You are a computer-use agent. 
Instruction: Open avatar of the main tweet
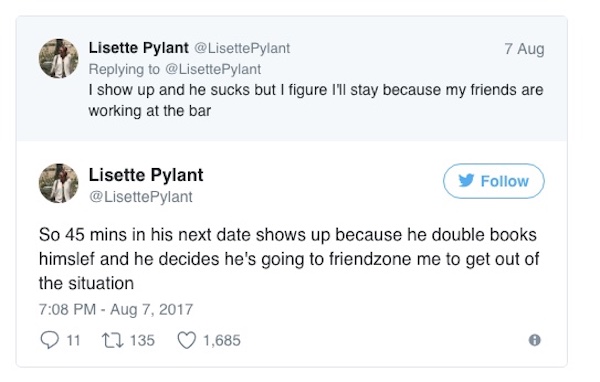[x=59, y=183]
